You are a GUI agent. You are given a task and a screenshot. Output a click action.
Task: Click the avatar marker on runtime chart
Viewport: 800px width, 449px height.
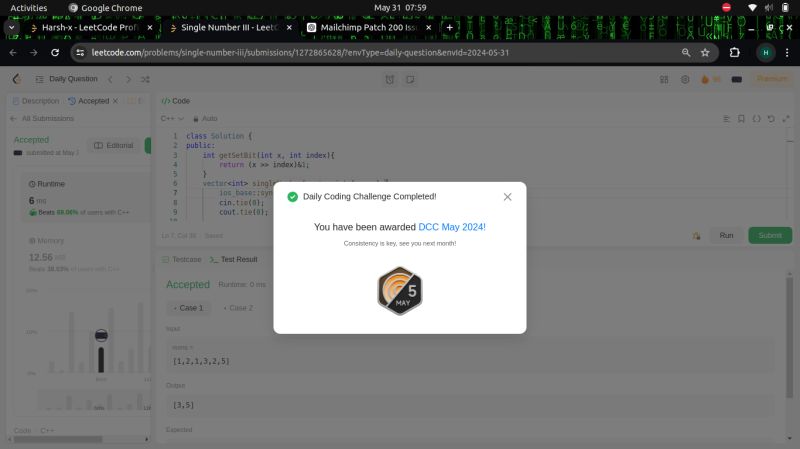pyautogui.click(x=101, y=335)
